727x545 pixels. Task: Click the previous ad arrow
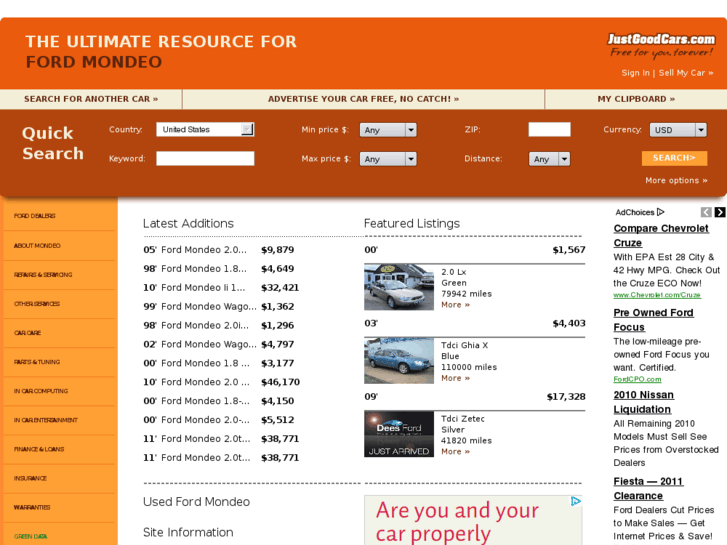coord(706,212)
